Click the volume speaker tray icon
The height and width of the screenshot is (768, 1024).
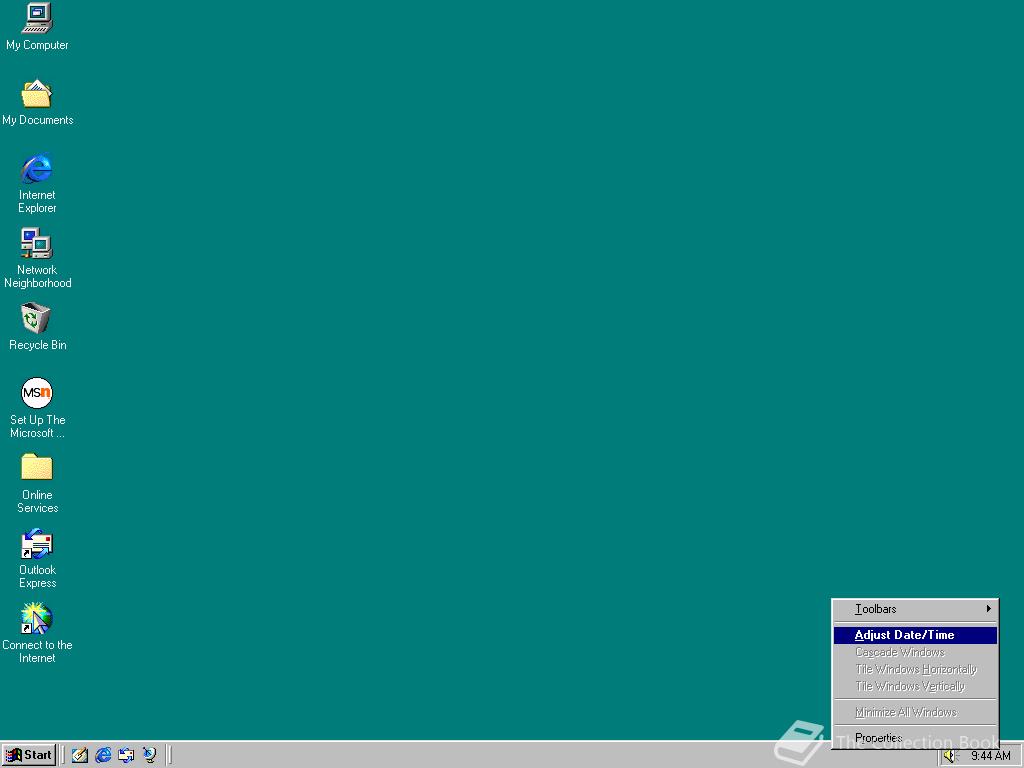950,756
